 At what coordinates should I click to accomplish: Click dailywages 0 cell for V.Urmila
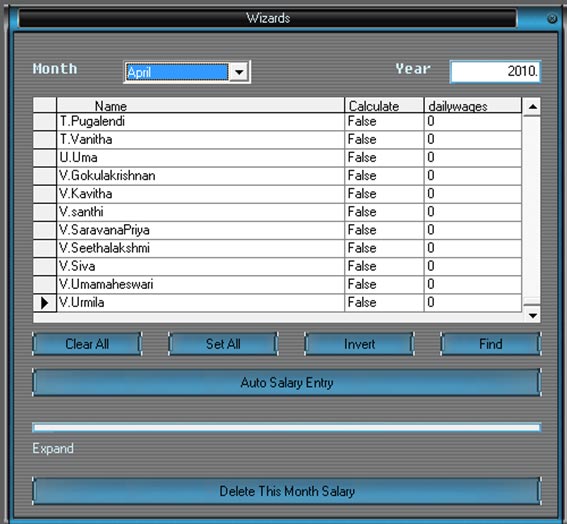pos(473,303)
